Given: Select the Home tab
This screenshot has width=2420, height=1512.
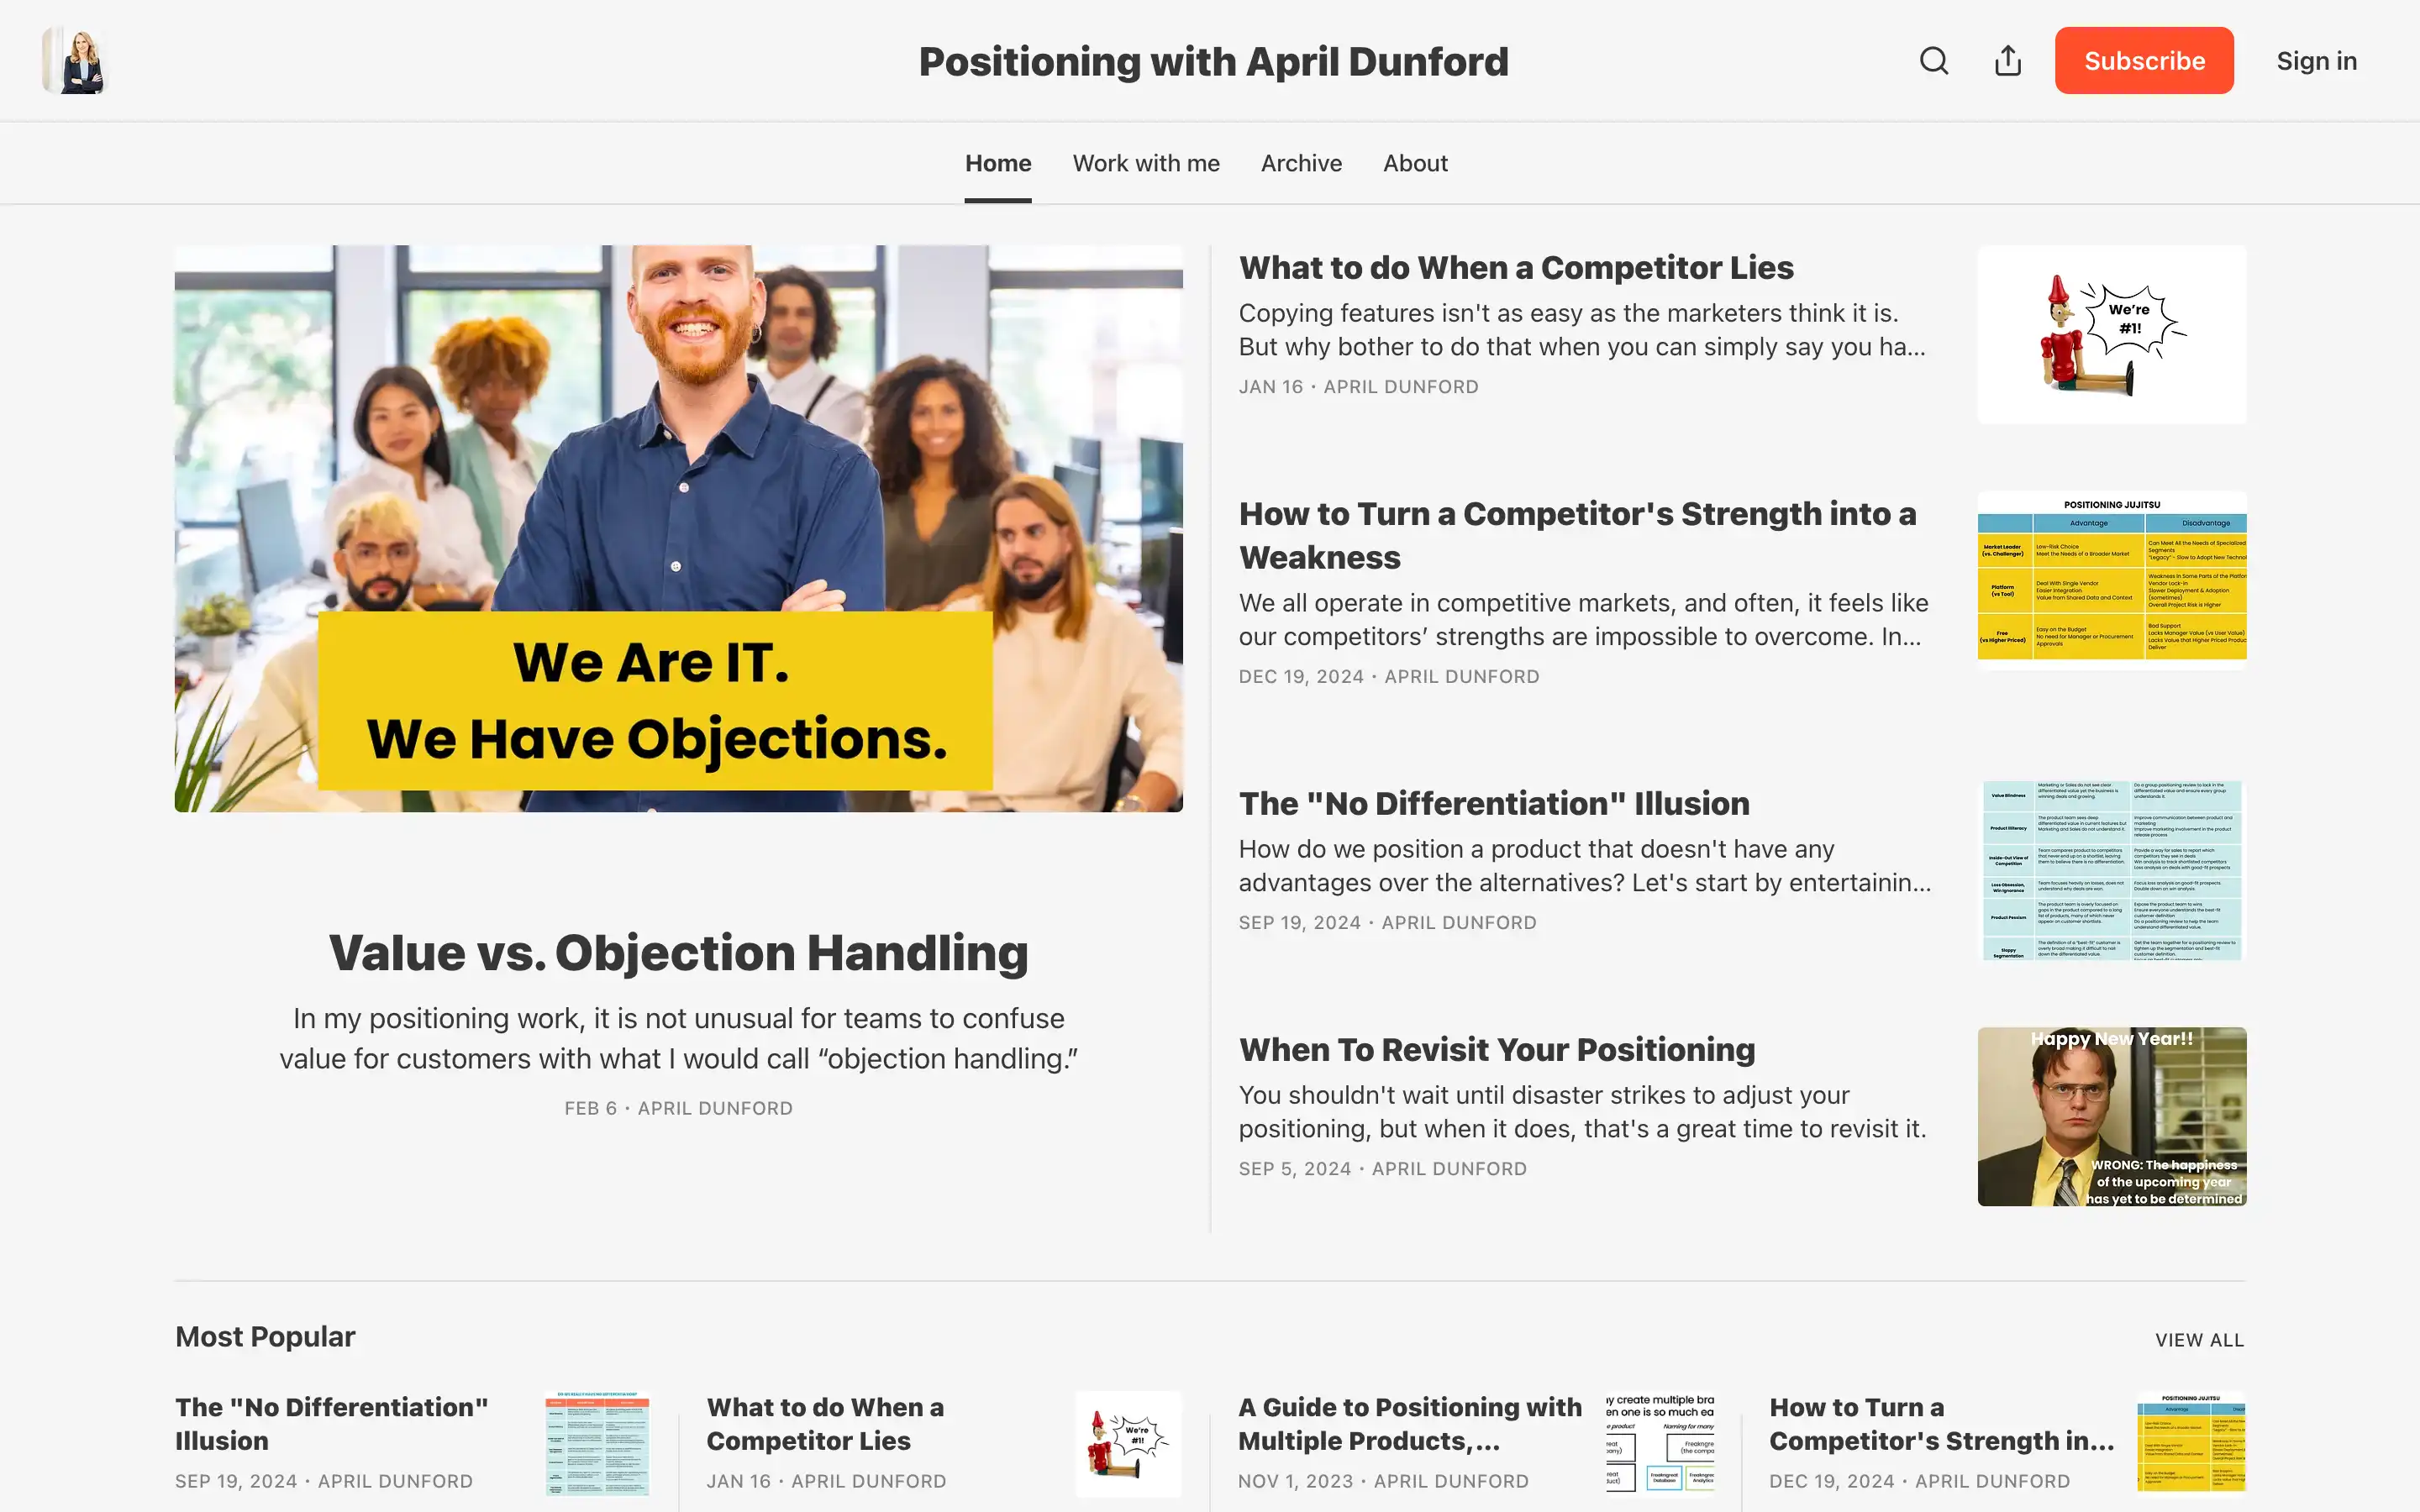Looking at the screenshot, I should [997, 163].
